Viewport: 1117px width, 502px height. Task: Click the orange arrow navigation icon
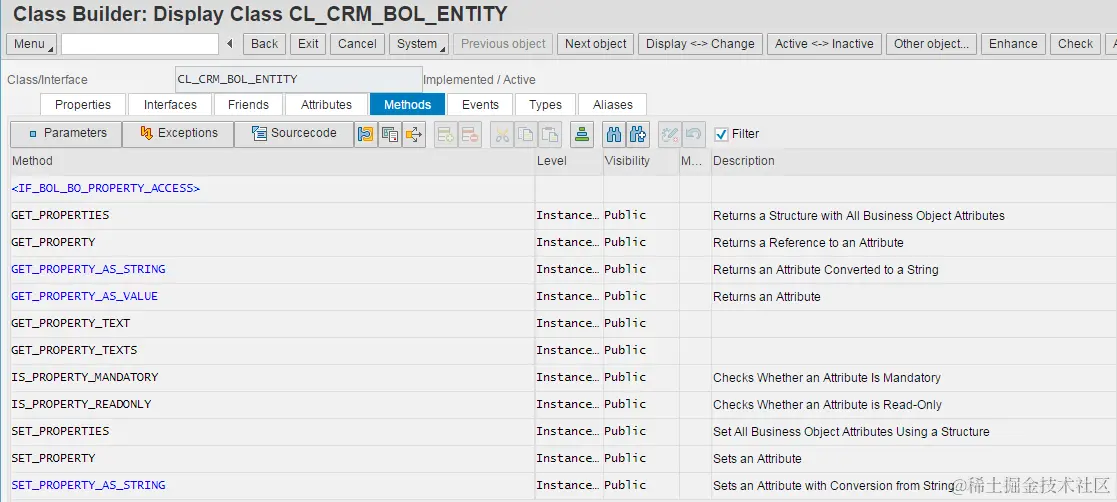[x=414, y=134]
